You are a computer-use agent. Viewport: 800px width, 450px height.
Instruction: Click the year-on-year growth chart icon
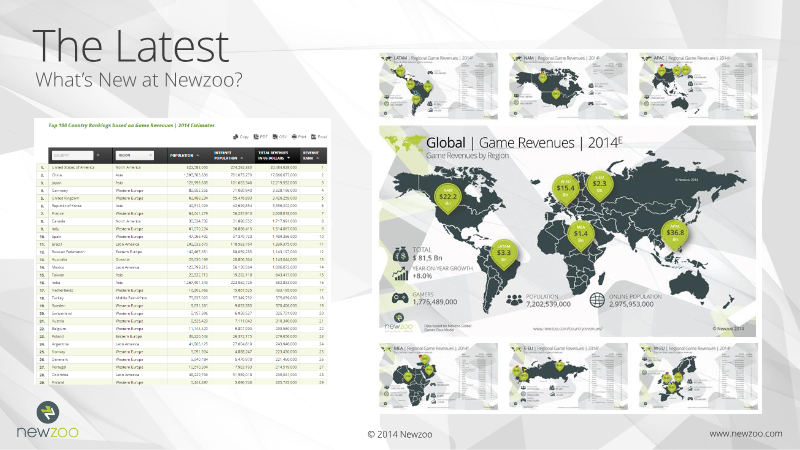coord(401,273)
